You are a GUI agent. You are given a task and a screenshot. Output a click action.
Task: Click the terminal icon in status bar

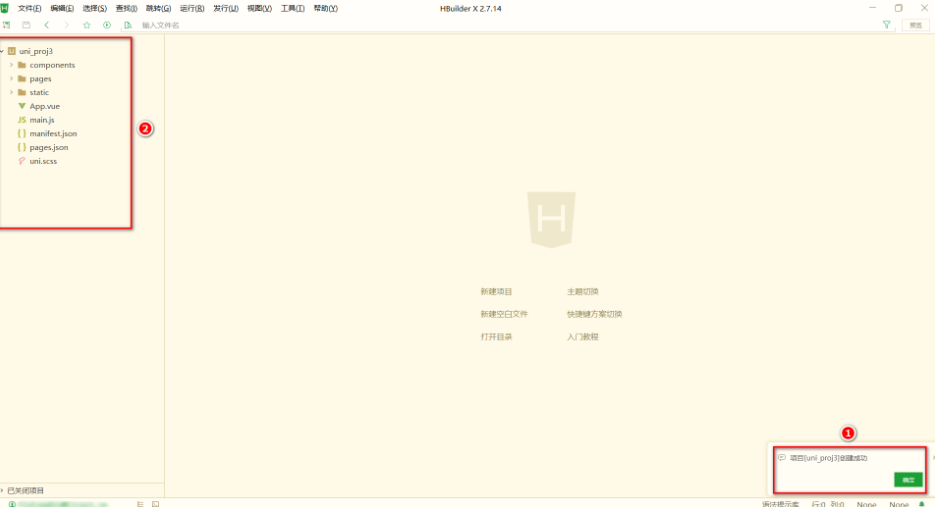pyautogui.click(x=156, y=504)
